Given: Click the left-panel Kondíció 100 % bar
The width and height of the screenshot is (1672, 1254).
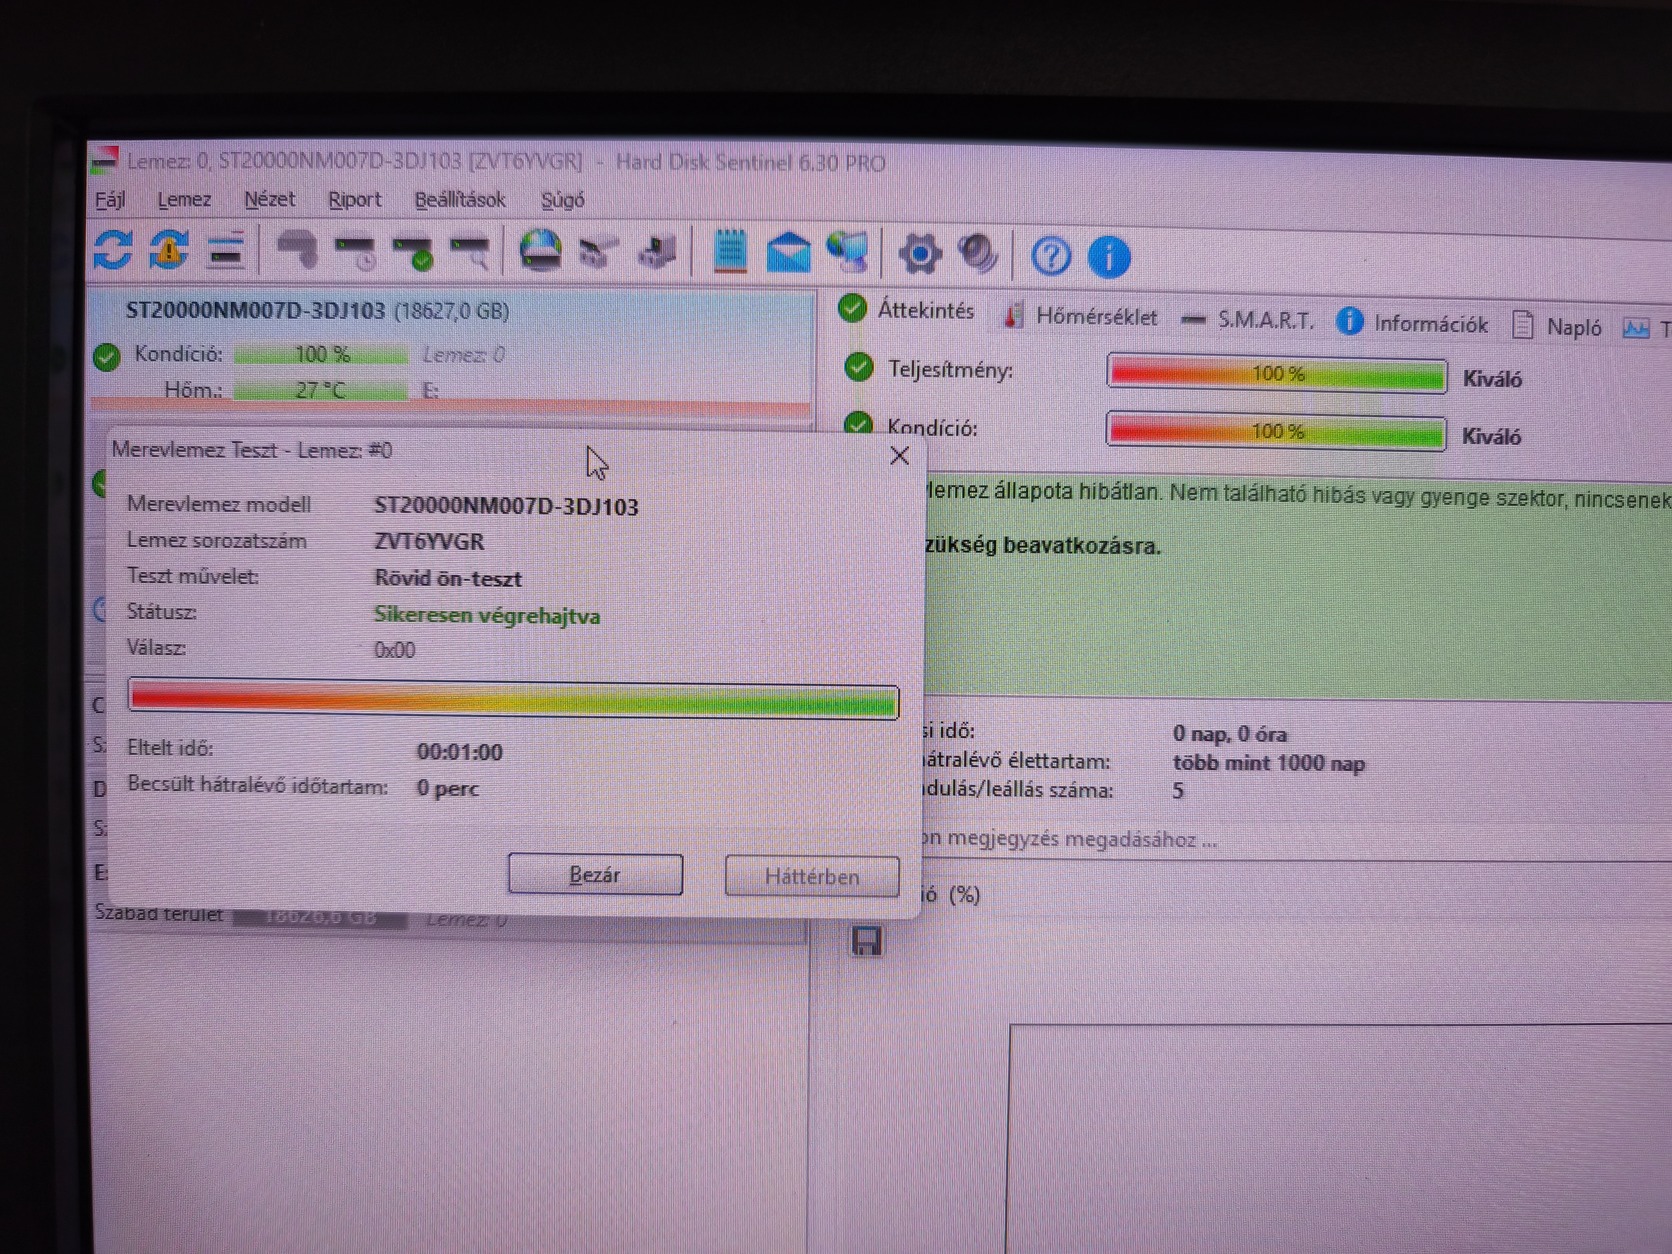Looking at the screenshot, I should pyautogui.click(x=321, y=354).
